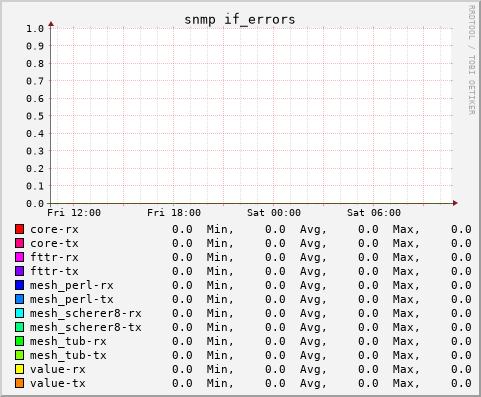
Task: Click the red core-rx legend swatch
Action: pyautogui.click(x=19, y=229)
